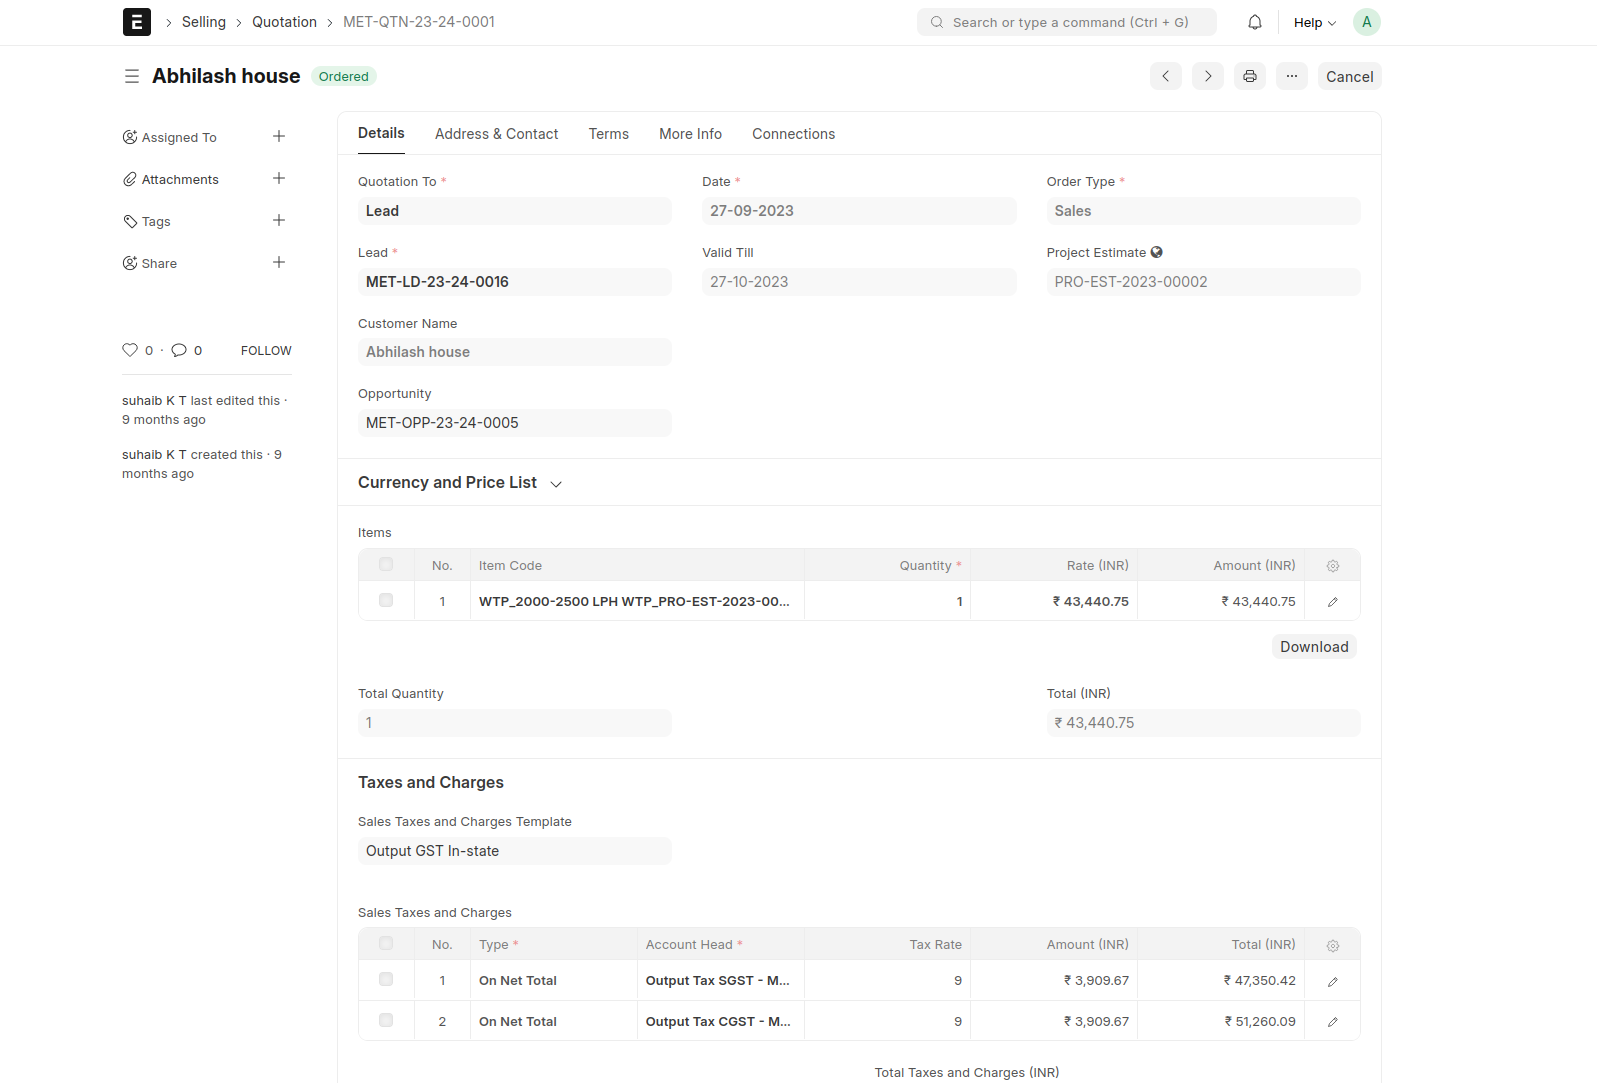Open user avatar menu
1597x1083 pixels.
tap(1366, 22)
